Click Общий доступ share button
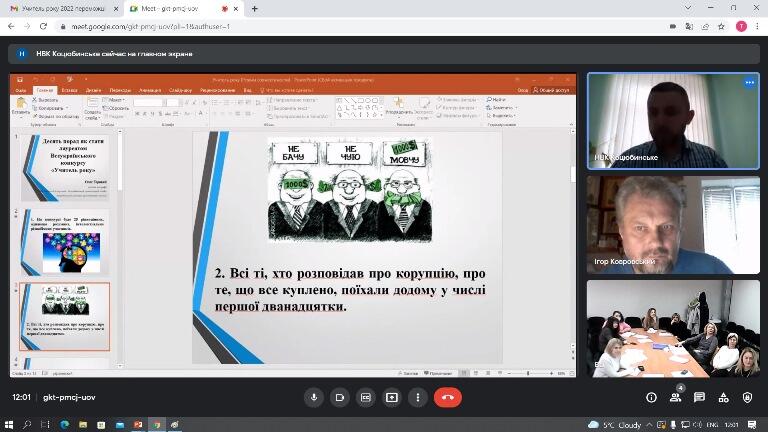The image size is (768, 432). [x=552, y=90]
